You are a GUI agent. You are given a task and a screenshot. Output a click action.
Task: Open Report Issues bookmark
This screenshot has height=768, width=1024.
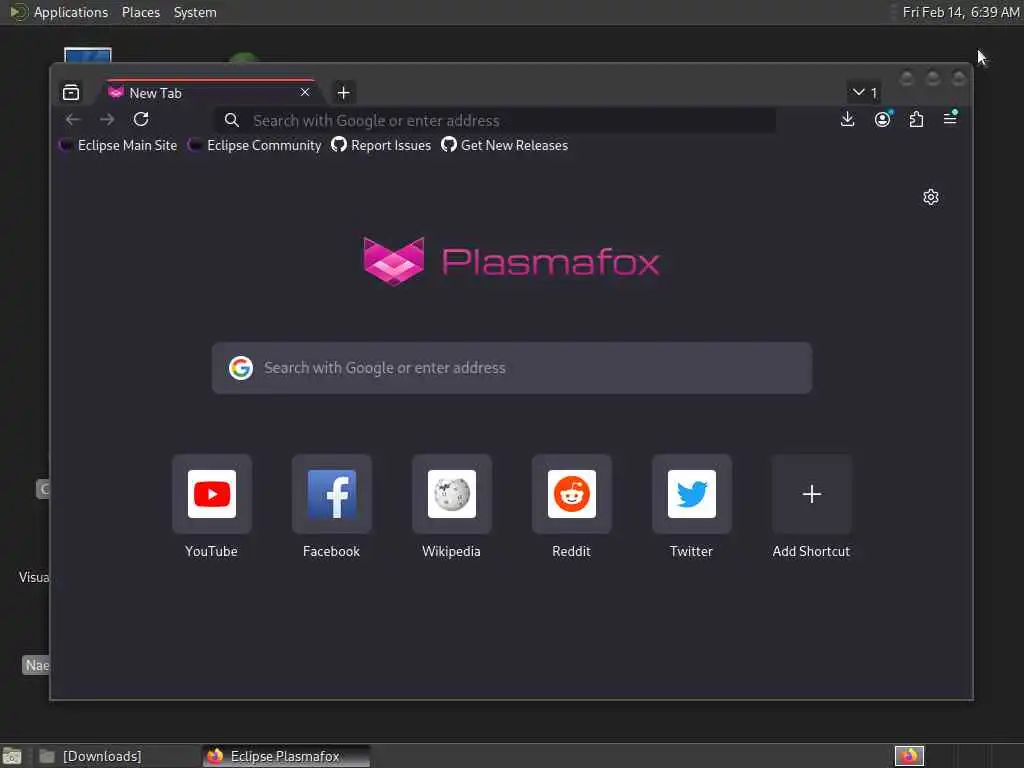381,145
